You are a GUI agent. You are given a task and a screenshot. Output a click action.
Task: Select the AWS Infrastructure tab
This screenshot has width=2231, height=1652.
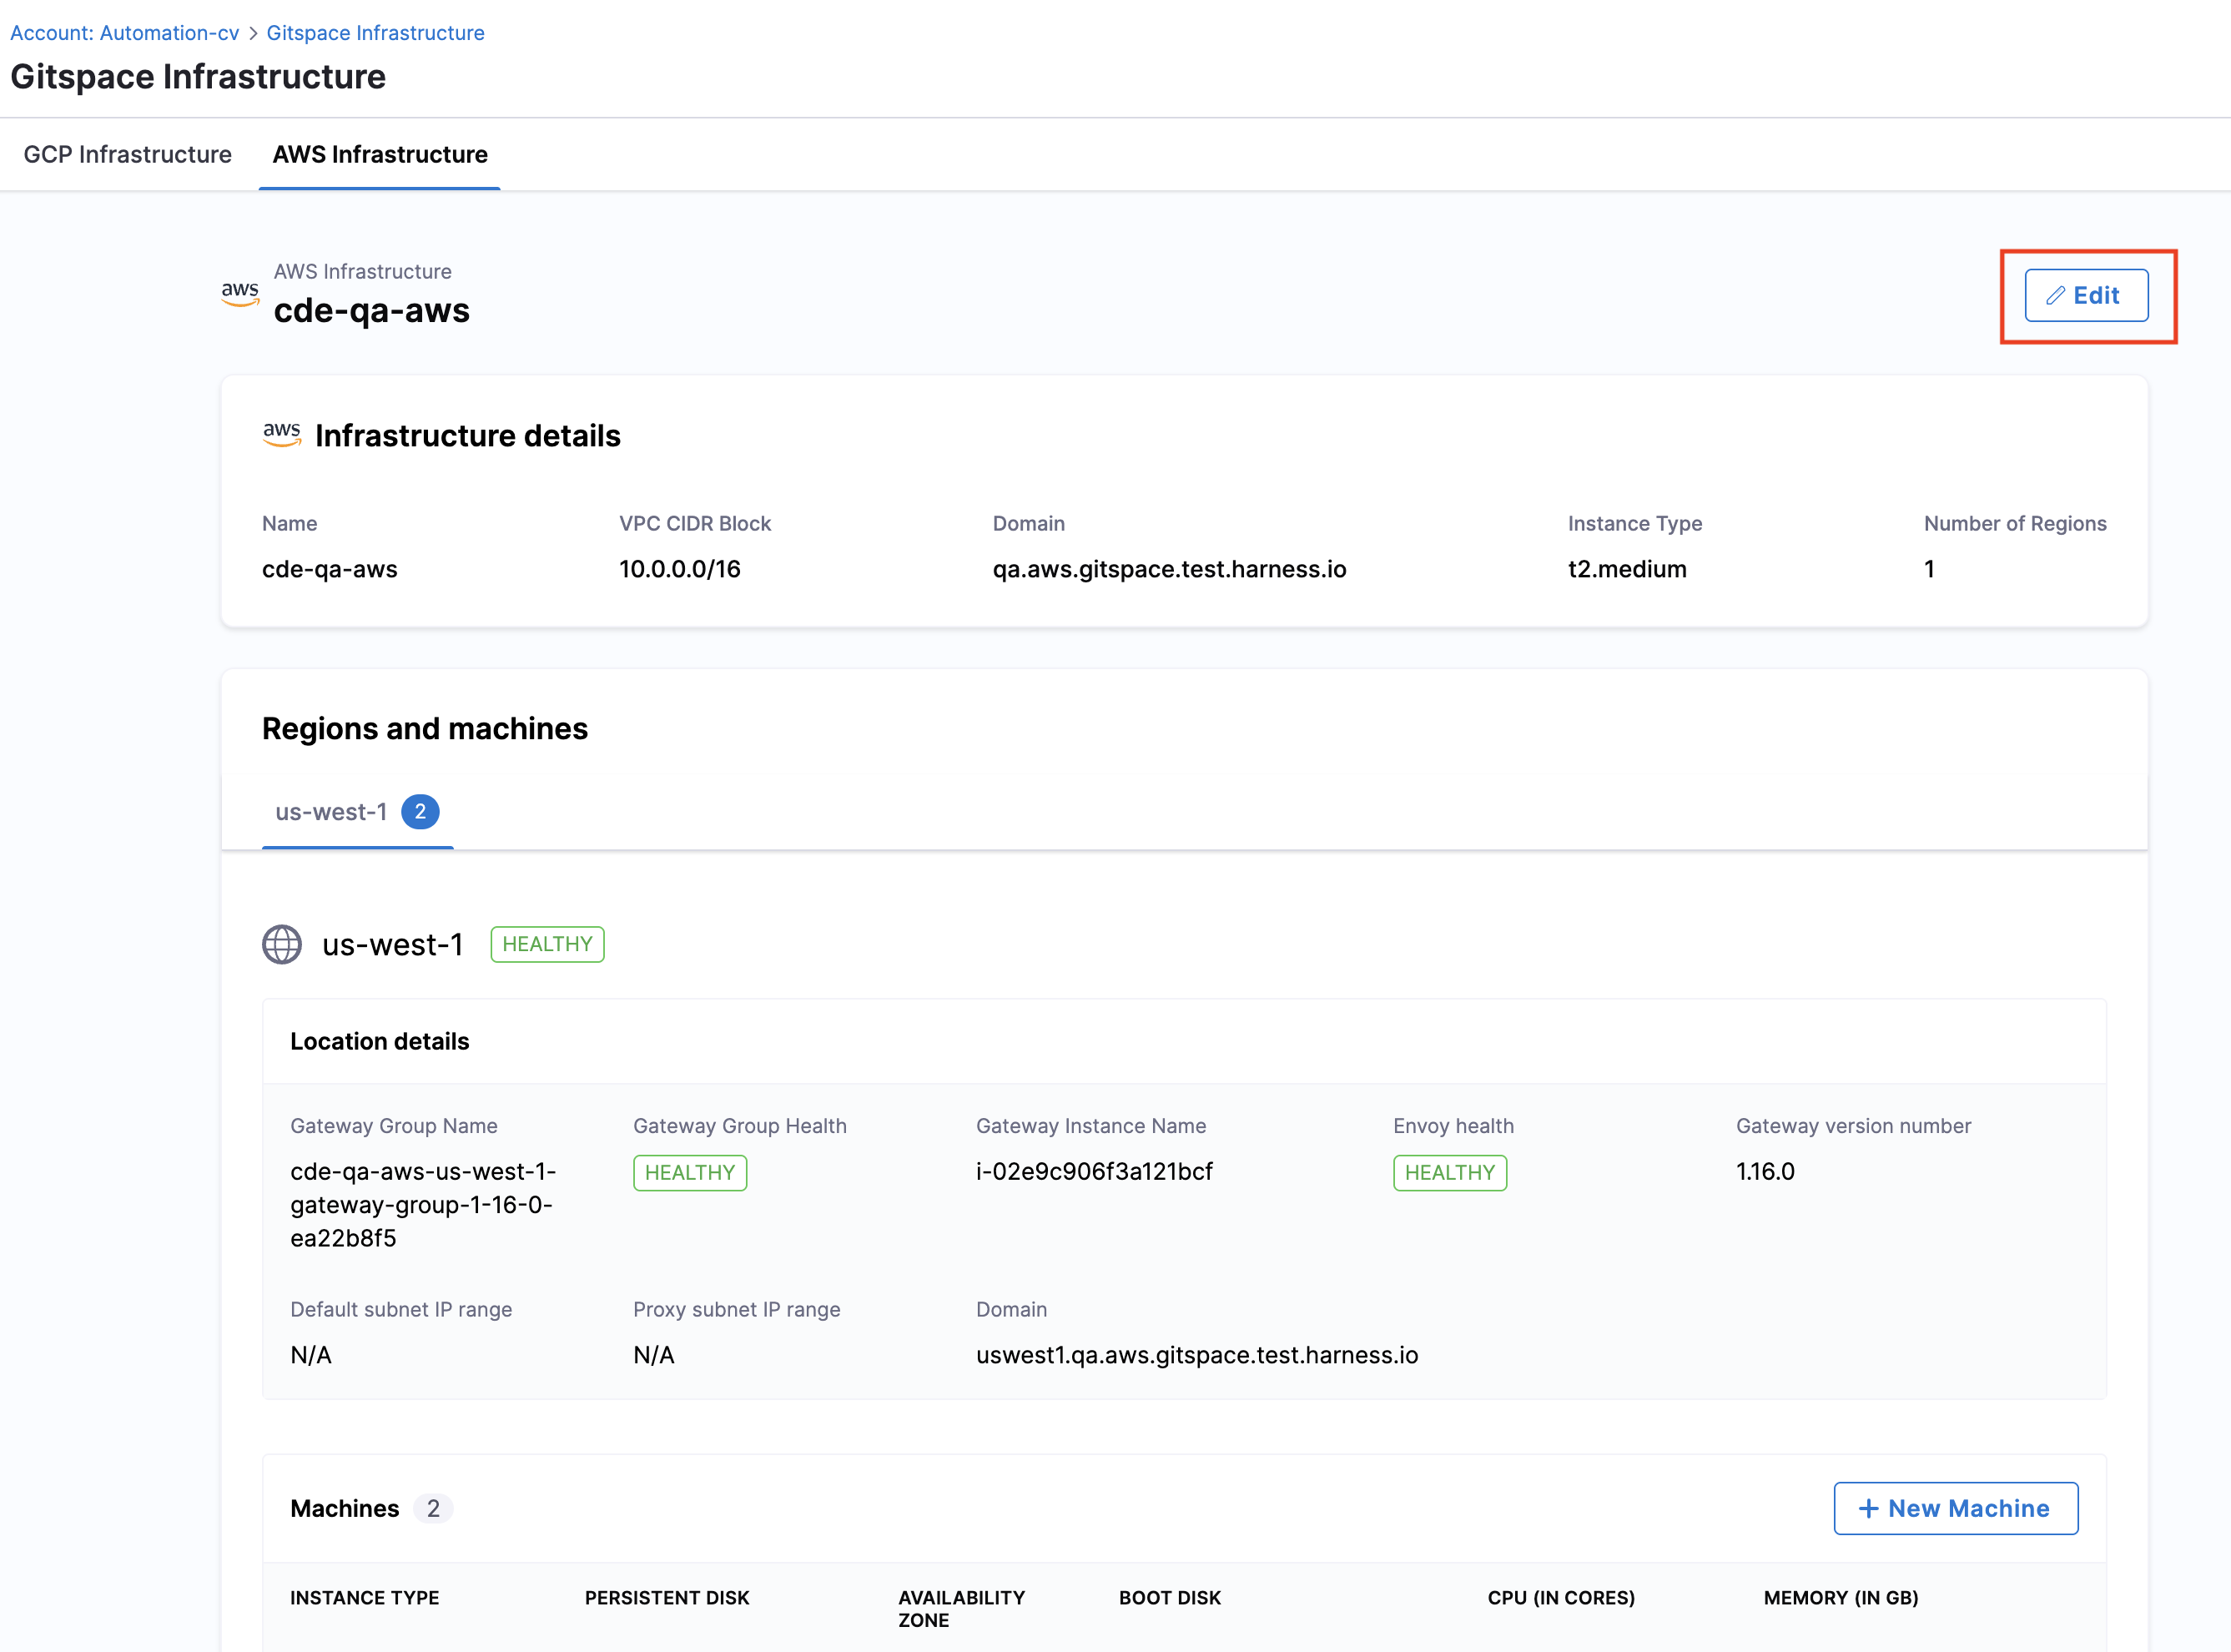380,154
